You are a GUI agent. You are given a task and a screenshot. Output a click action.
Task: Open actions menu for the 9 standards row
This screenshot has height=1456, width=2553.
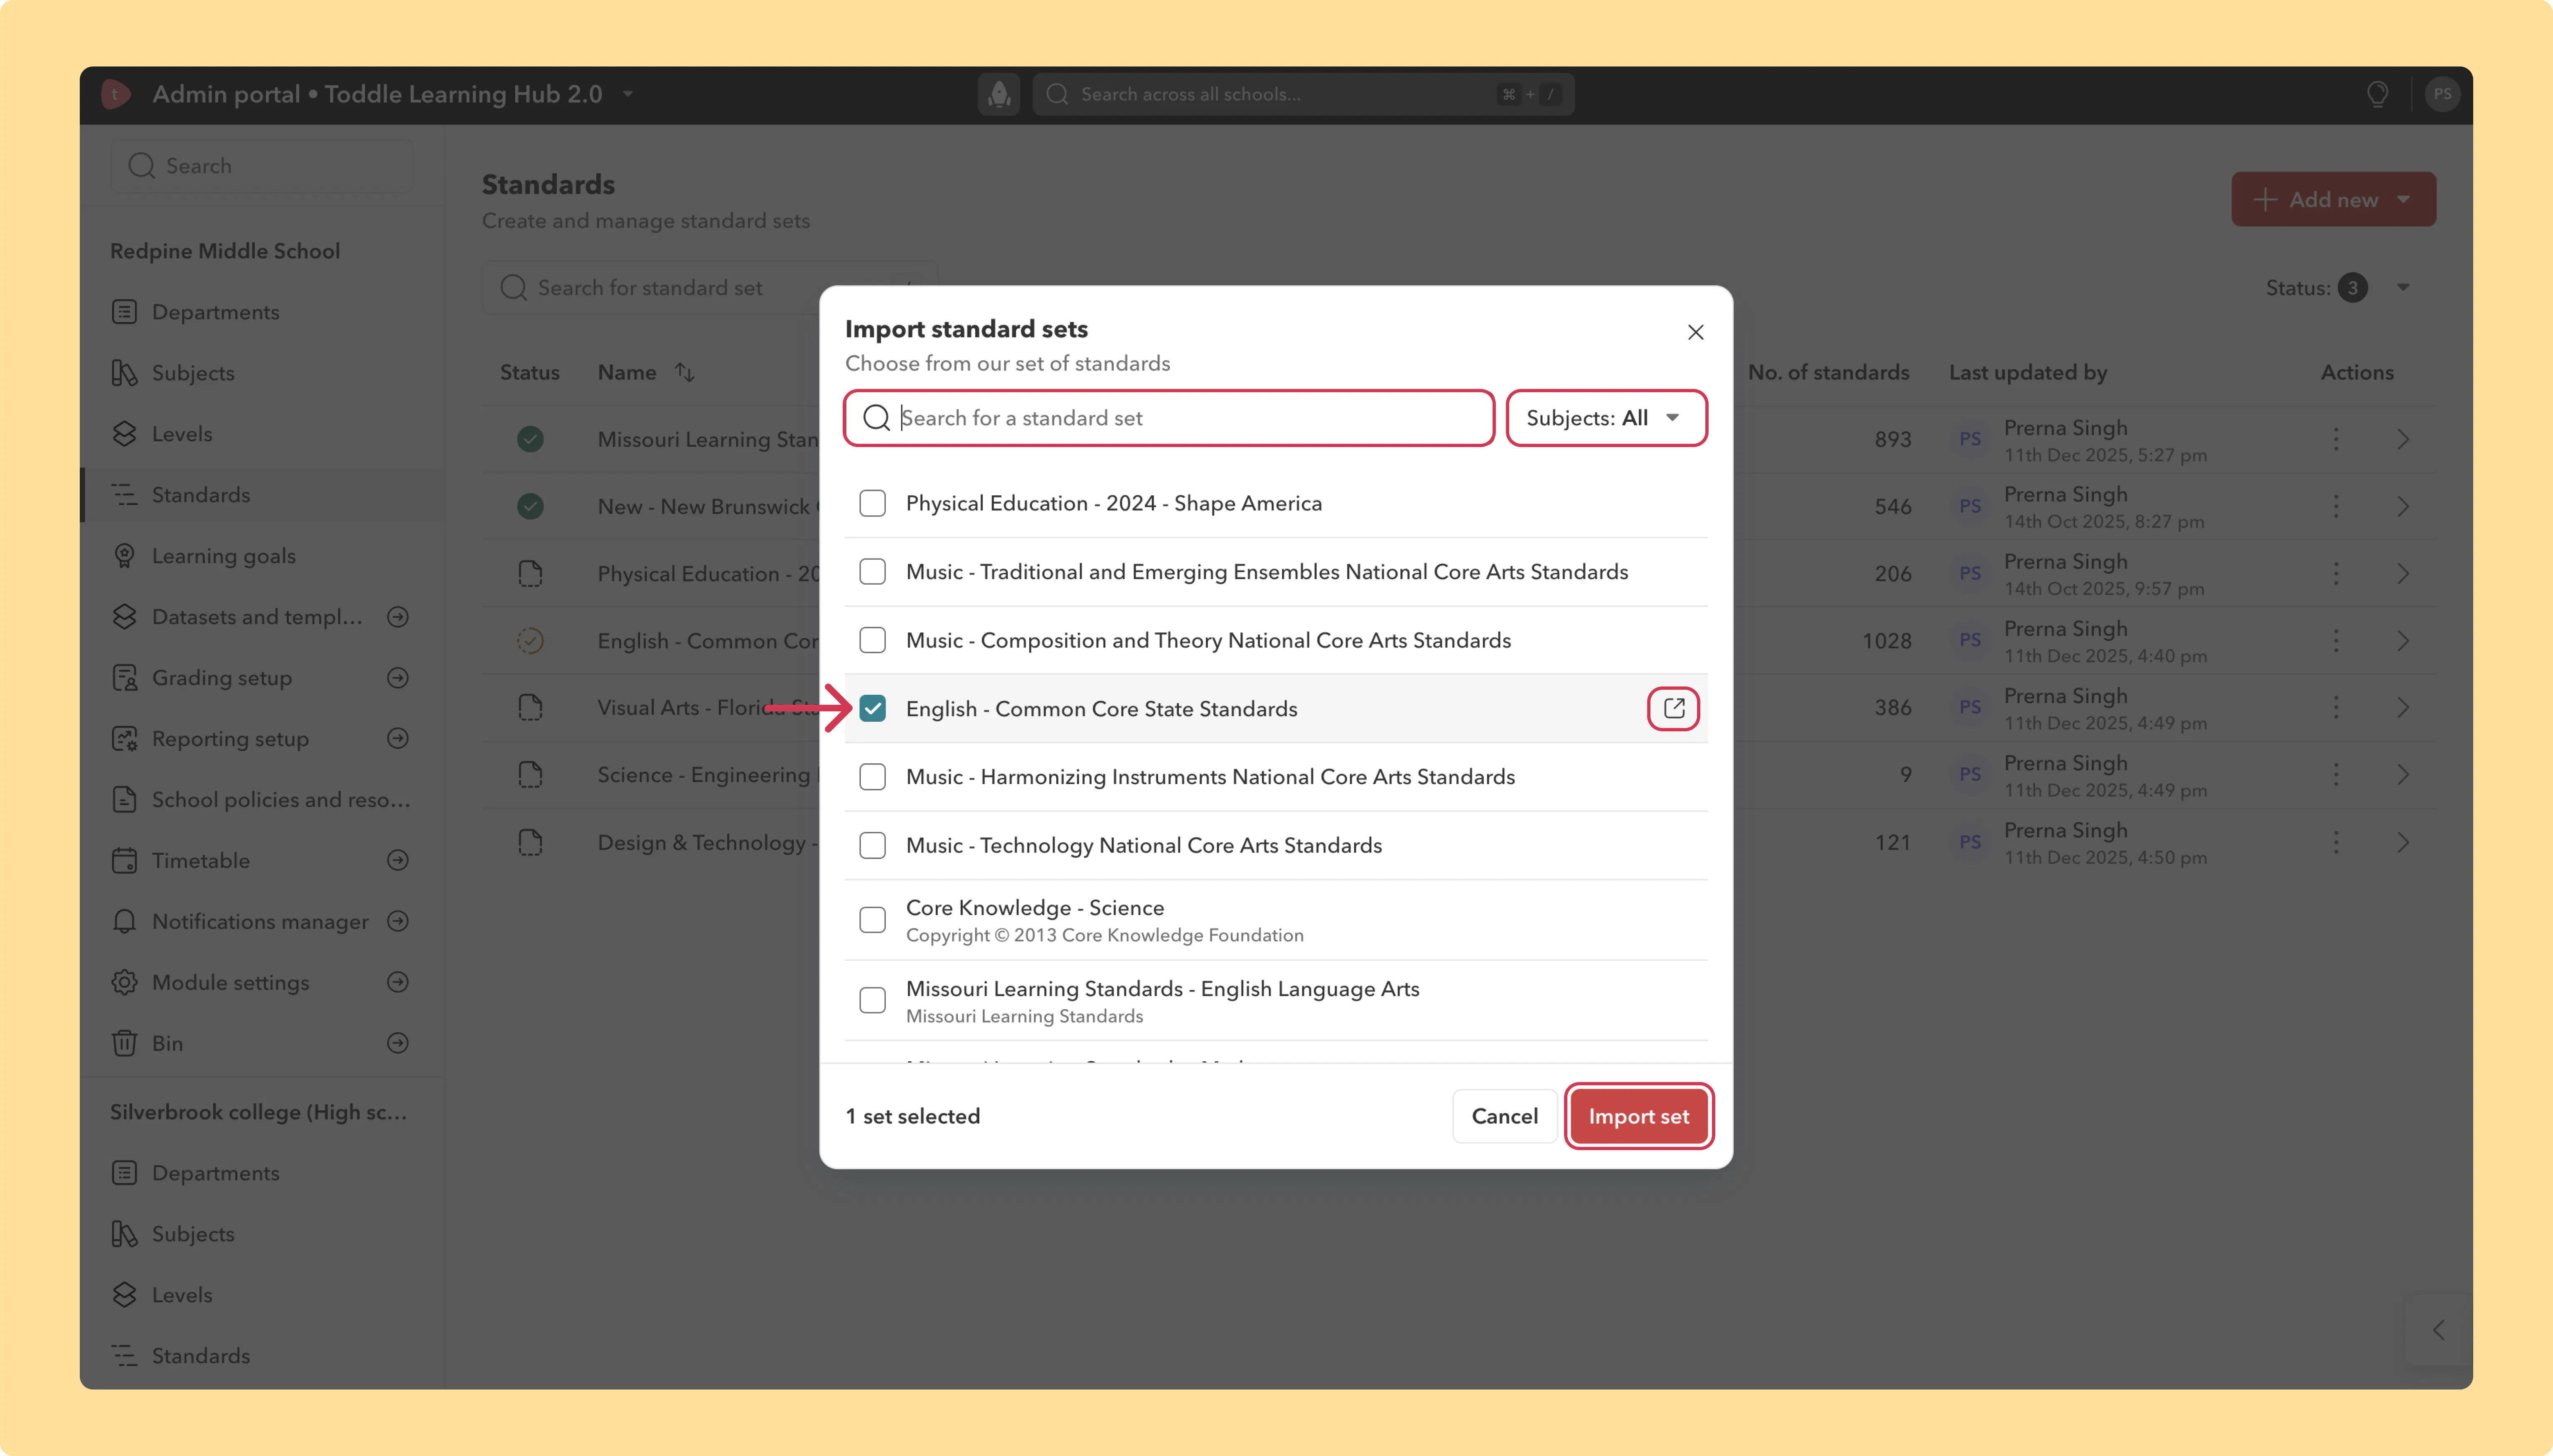point(2336,774)
